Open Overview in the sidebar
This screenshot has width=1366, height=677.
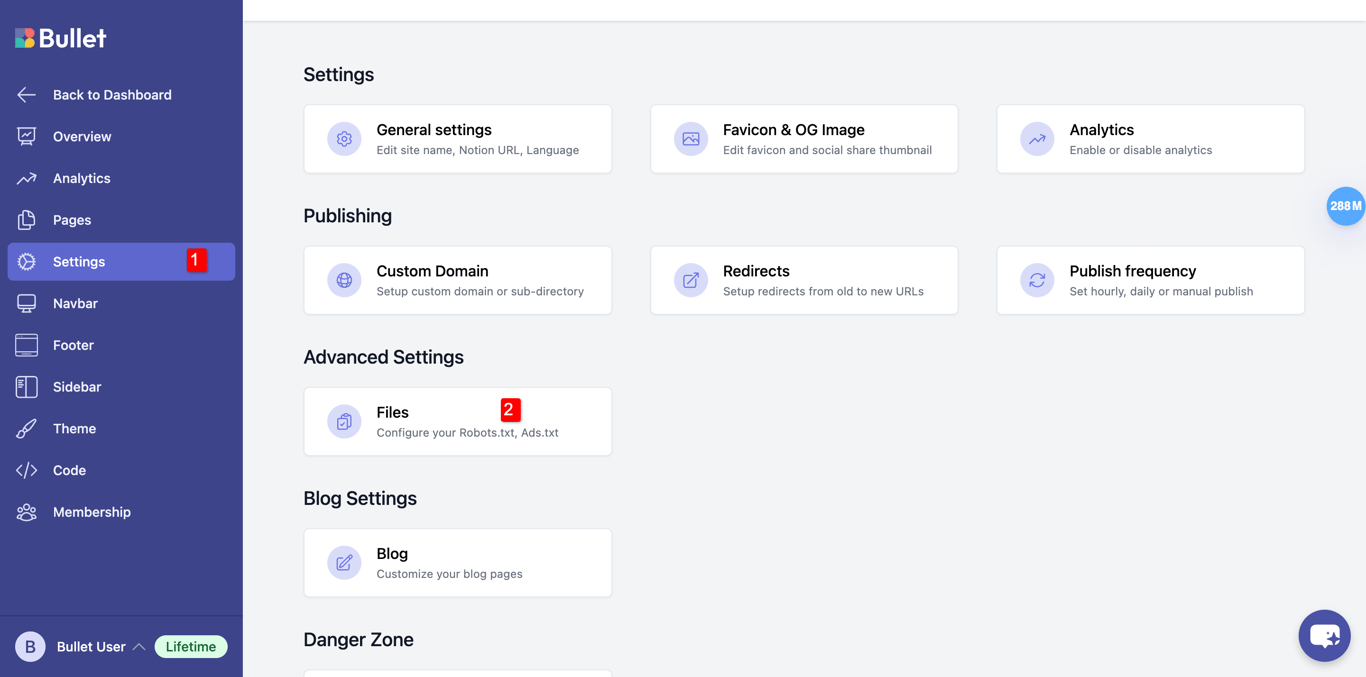82,137
